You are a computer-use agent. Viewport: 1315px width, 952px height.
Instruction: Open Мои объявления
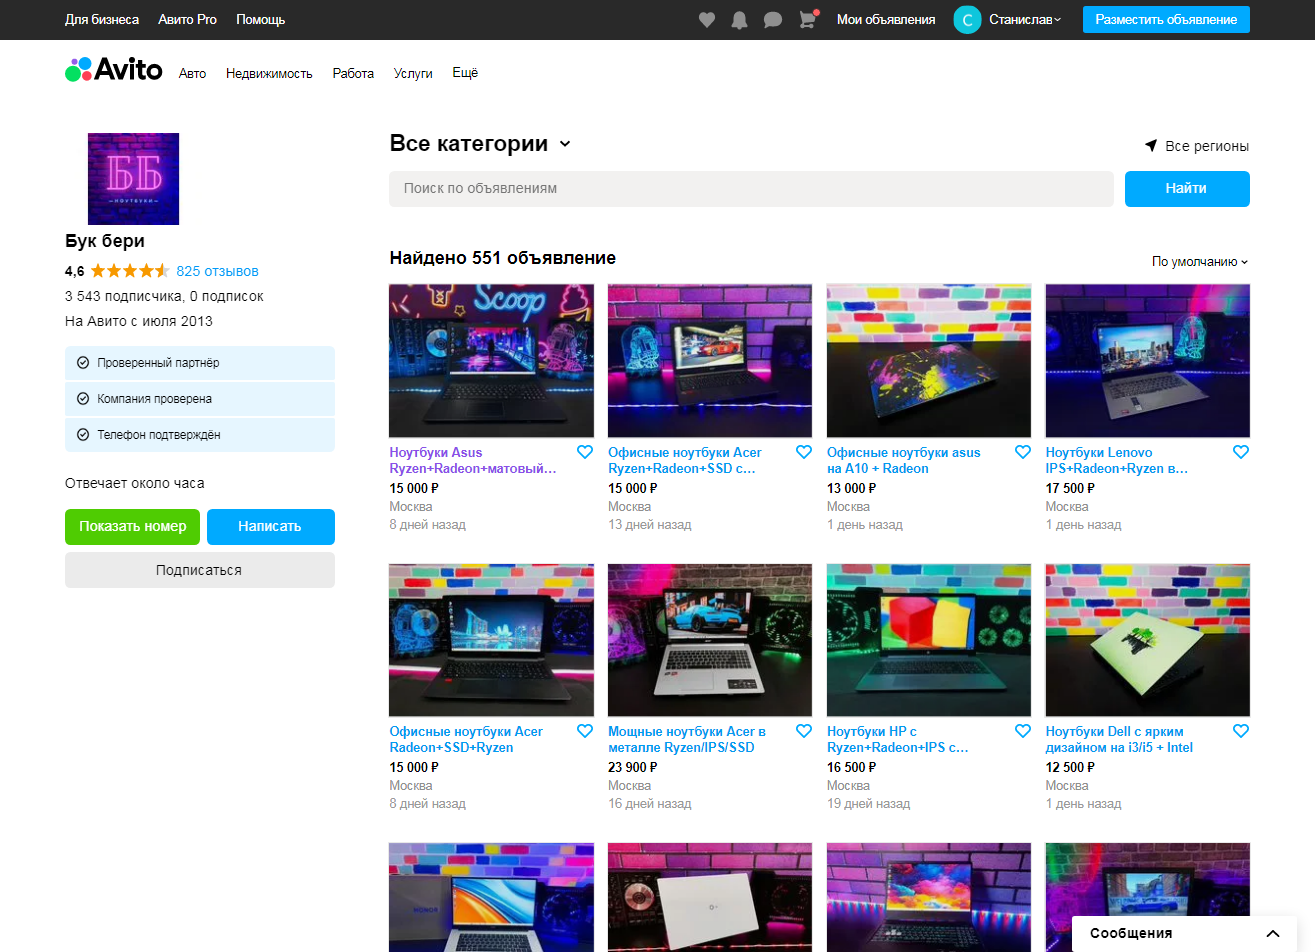[x=886, y=20]
